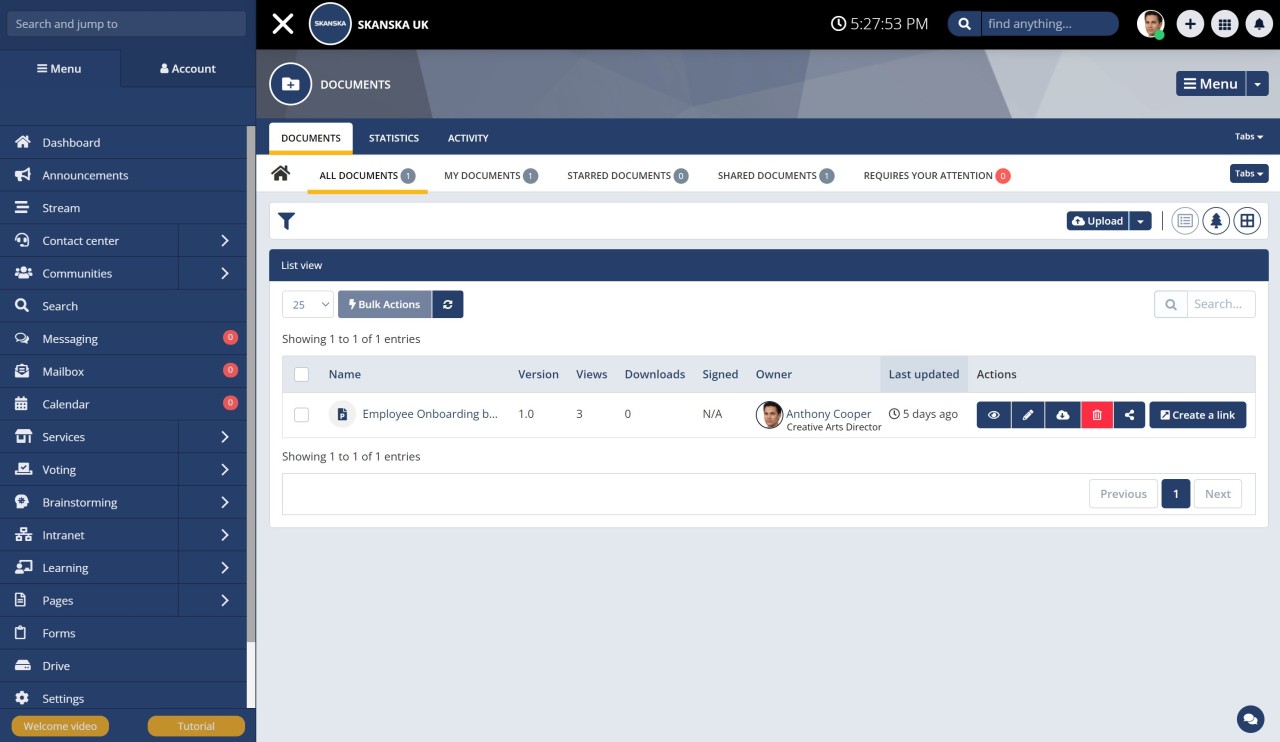Delete the document with the red trash icon

click(x=1096, y=415)
